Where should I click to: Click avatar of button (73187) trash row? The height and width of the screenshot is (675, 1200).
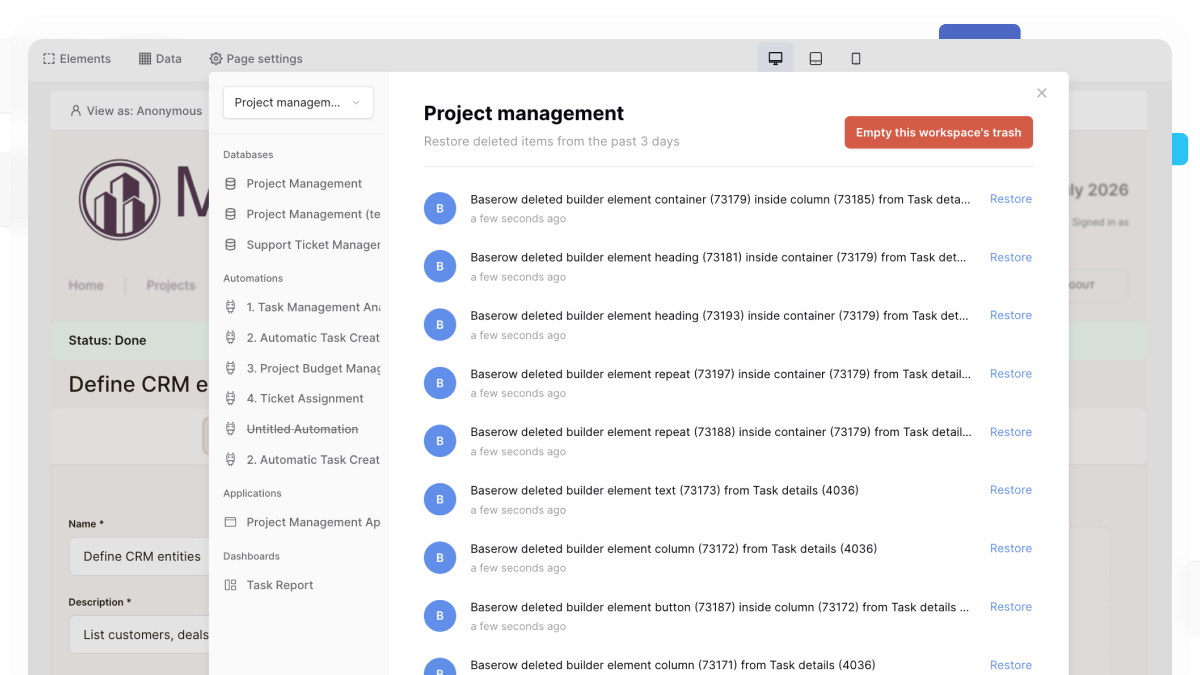tap(440, 616)
